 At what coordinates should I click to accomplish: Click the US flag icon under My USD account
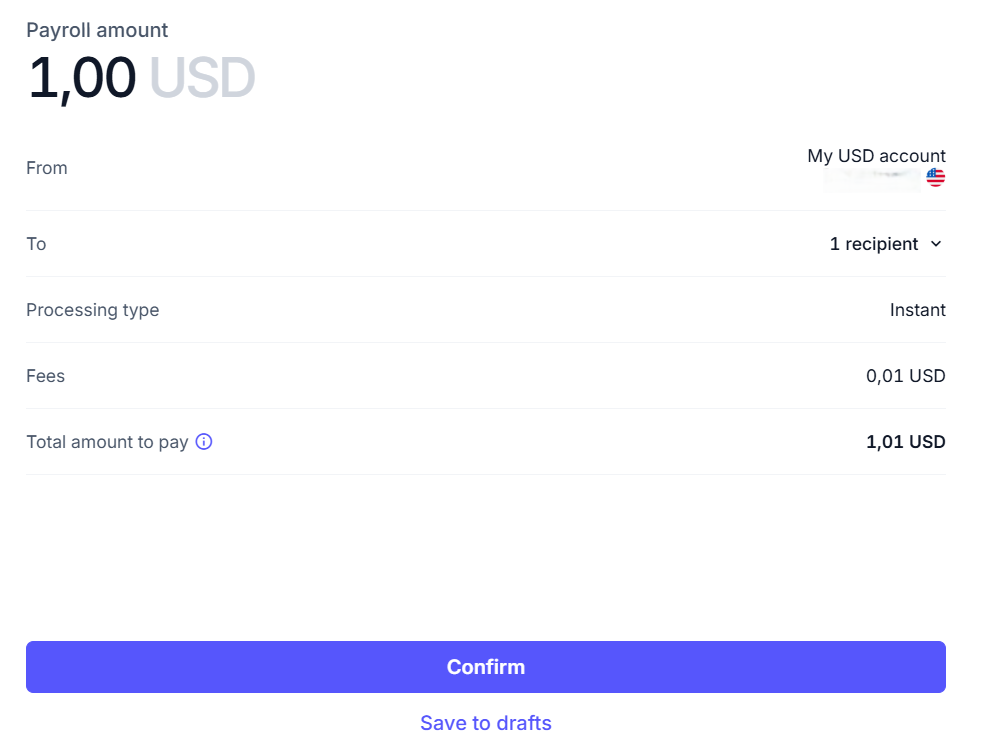tap(936, 178)
